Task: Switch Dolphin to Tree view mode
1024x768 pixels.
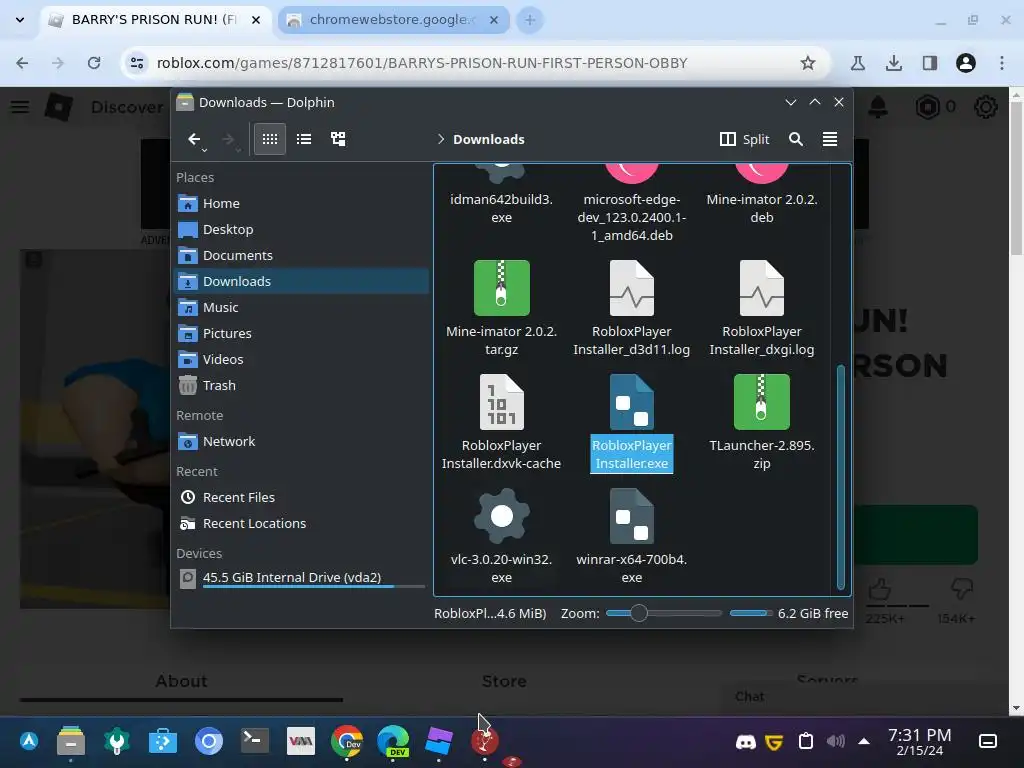Action: pos(338,139)
